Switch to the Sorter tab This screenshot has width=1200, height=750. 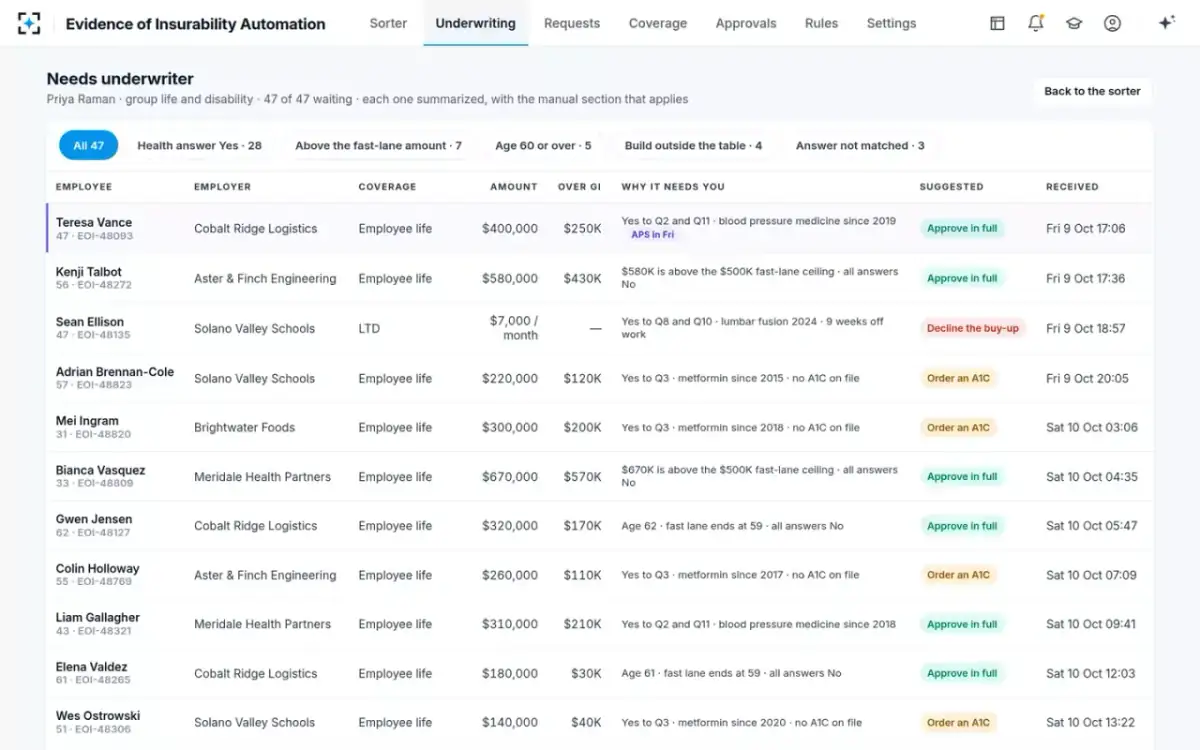(388, 23)
